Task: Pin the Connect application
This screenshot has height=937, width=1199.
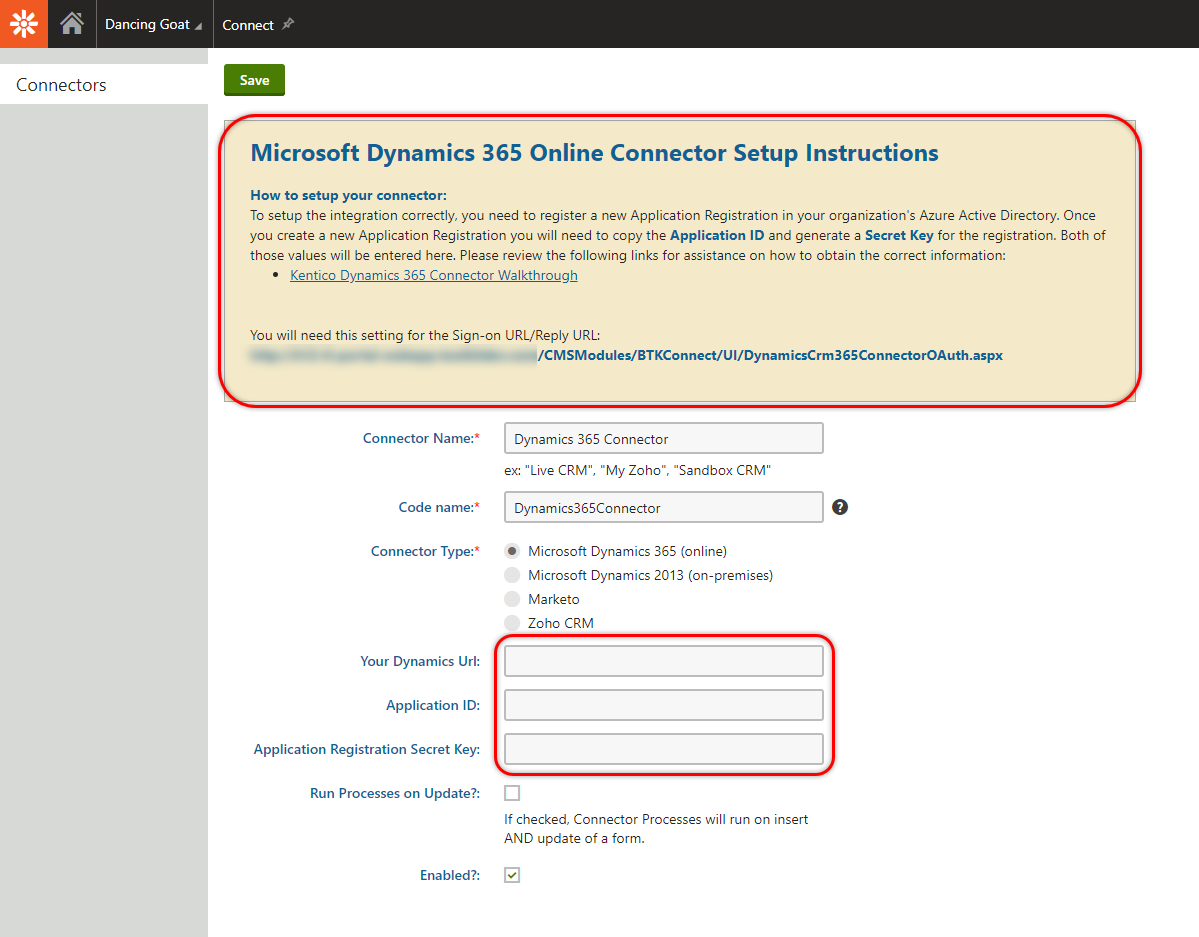Action: click(288, 24)
